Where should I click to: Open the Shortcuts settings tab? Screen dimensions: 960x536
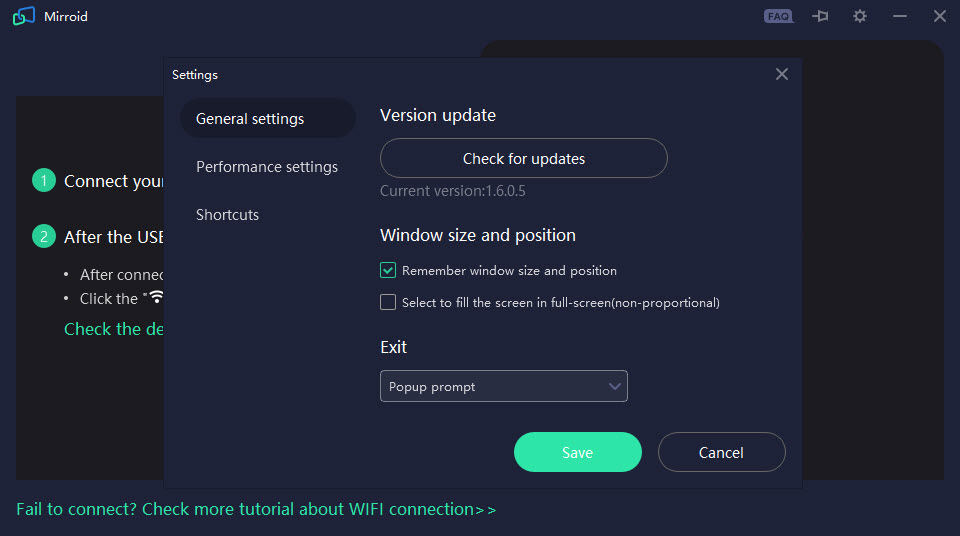pyautogui.click(x=227, y=215)
